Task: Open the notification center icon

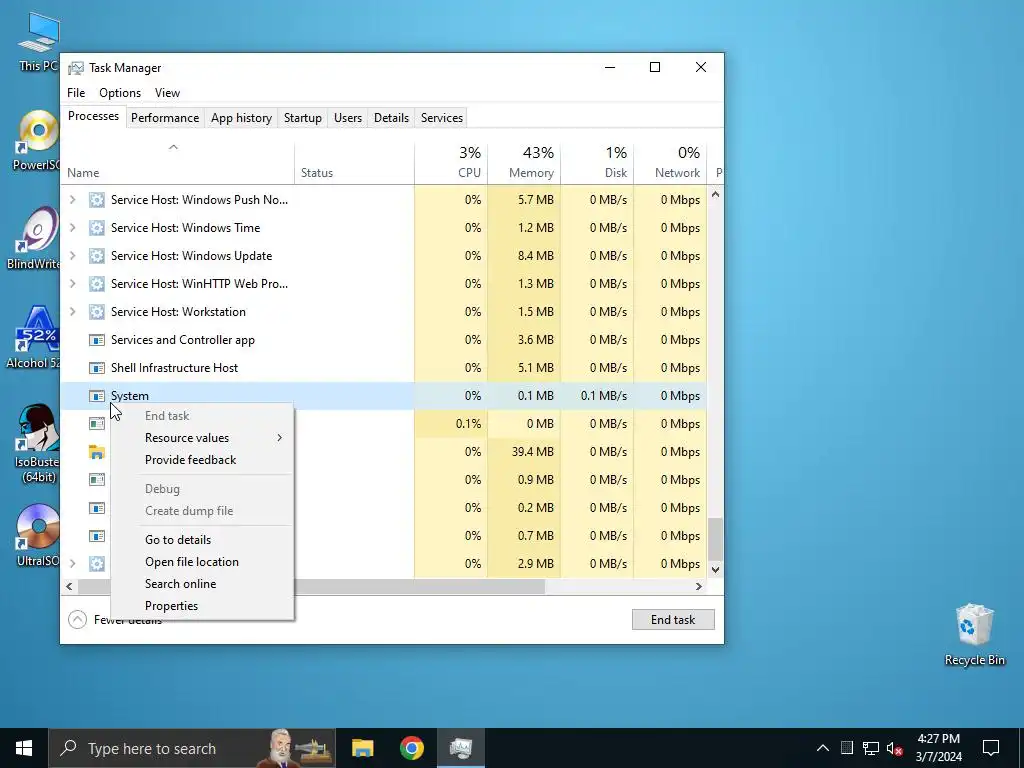Action: click(991, 748)
